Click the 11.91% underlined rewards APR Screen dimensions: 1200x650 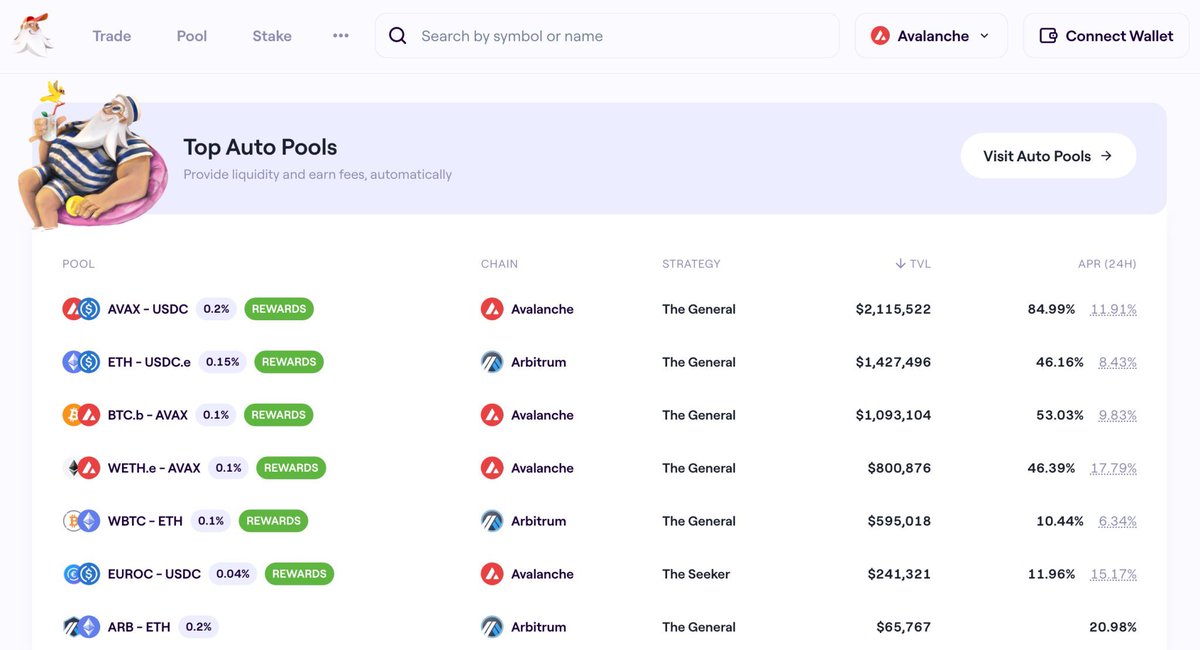[x=1114, y=309]
